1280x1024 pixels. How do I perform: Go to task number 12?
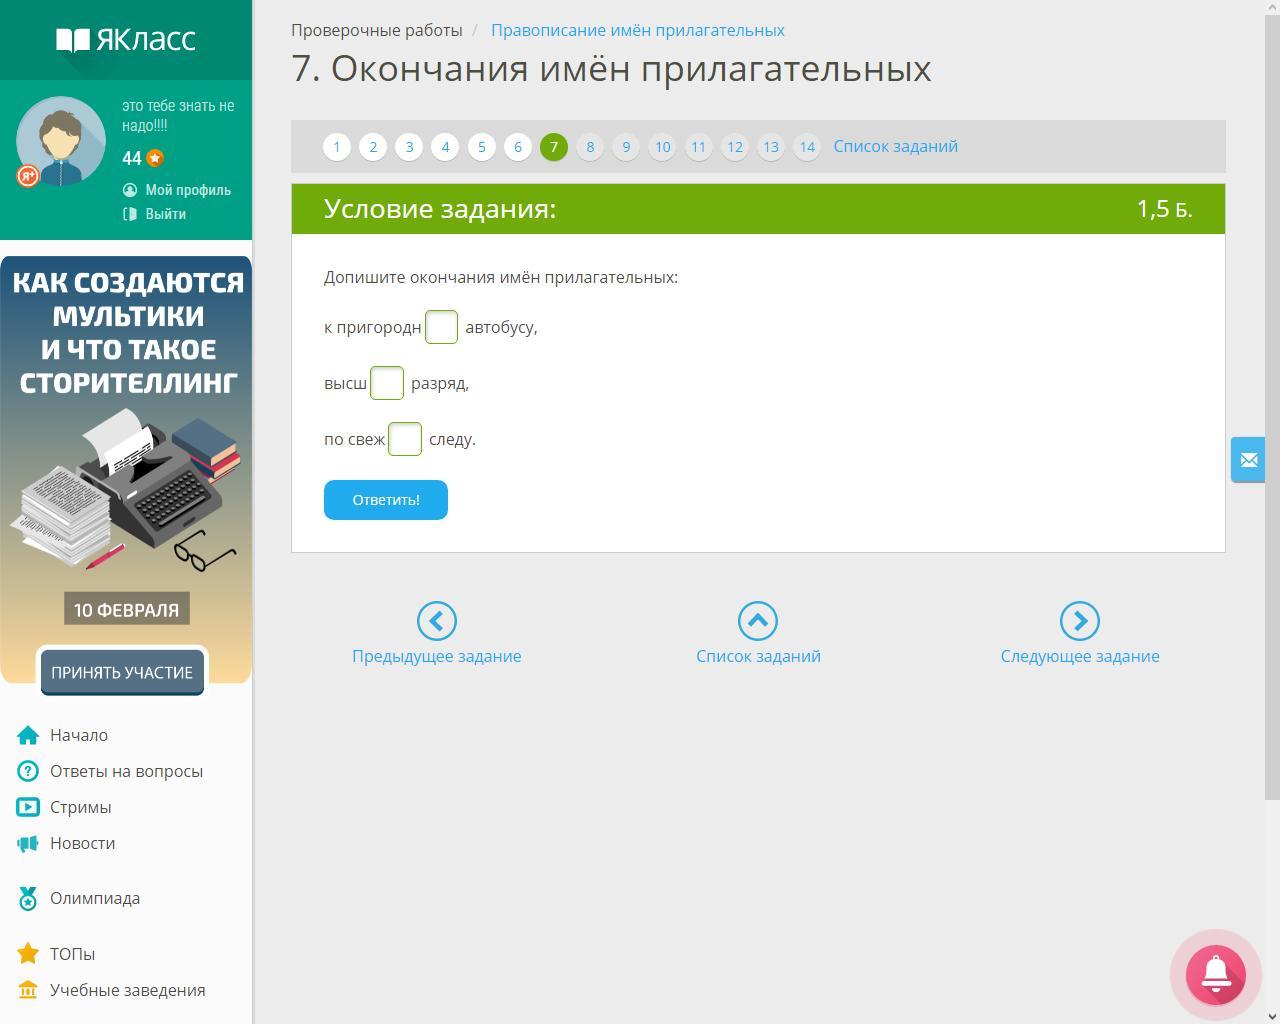tap(734, 147)
